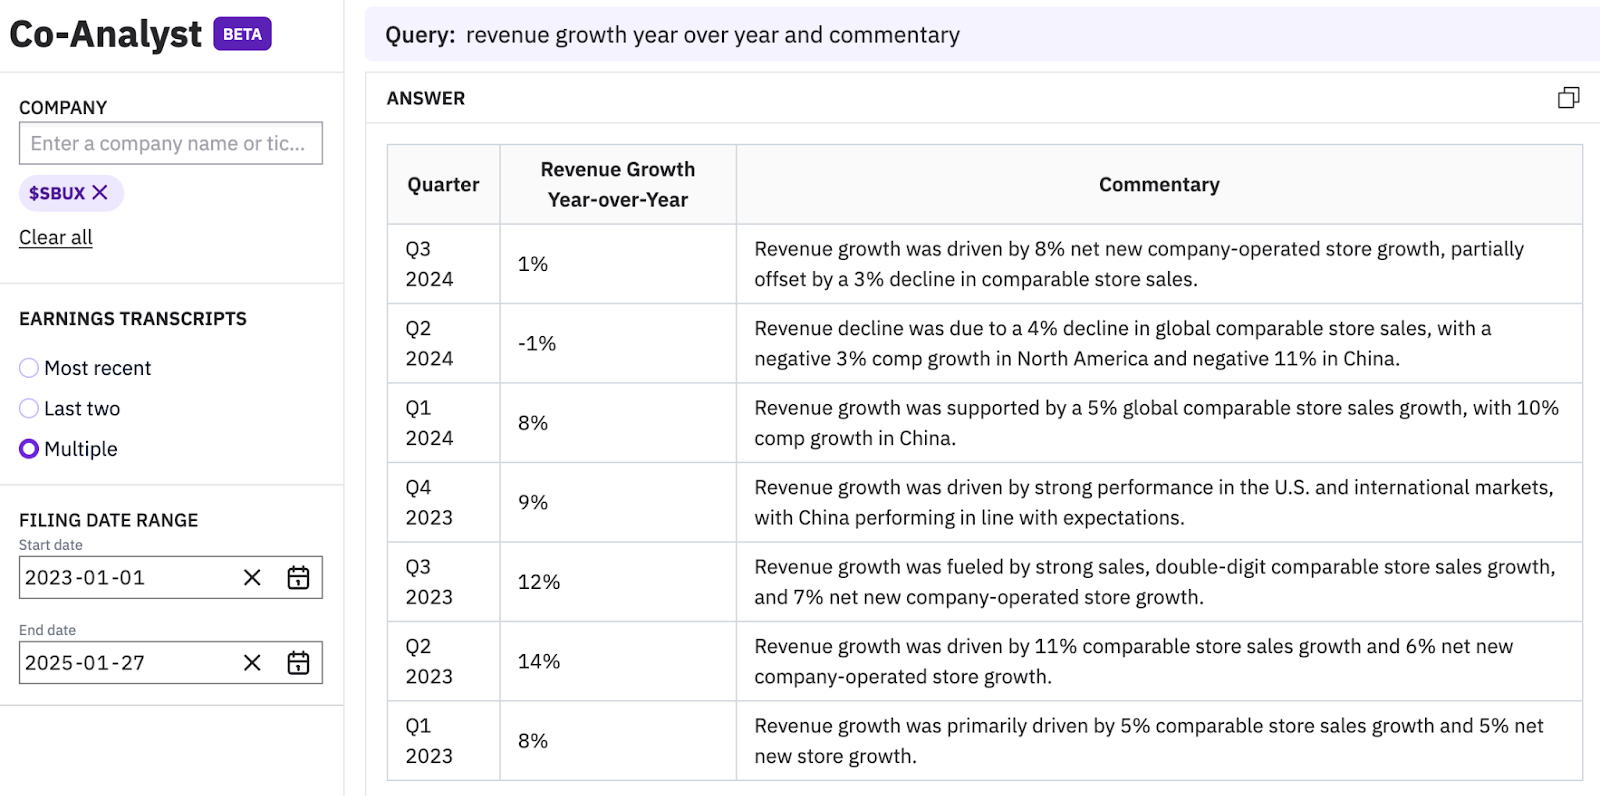The height and width of the screenshot is (796, 1600).
Task: Select the Last two transcripts option
Action: tap(29, 409)
